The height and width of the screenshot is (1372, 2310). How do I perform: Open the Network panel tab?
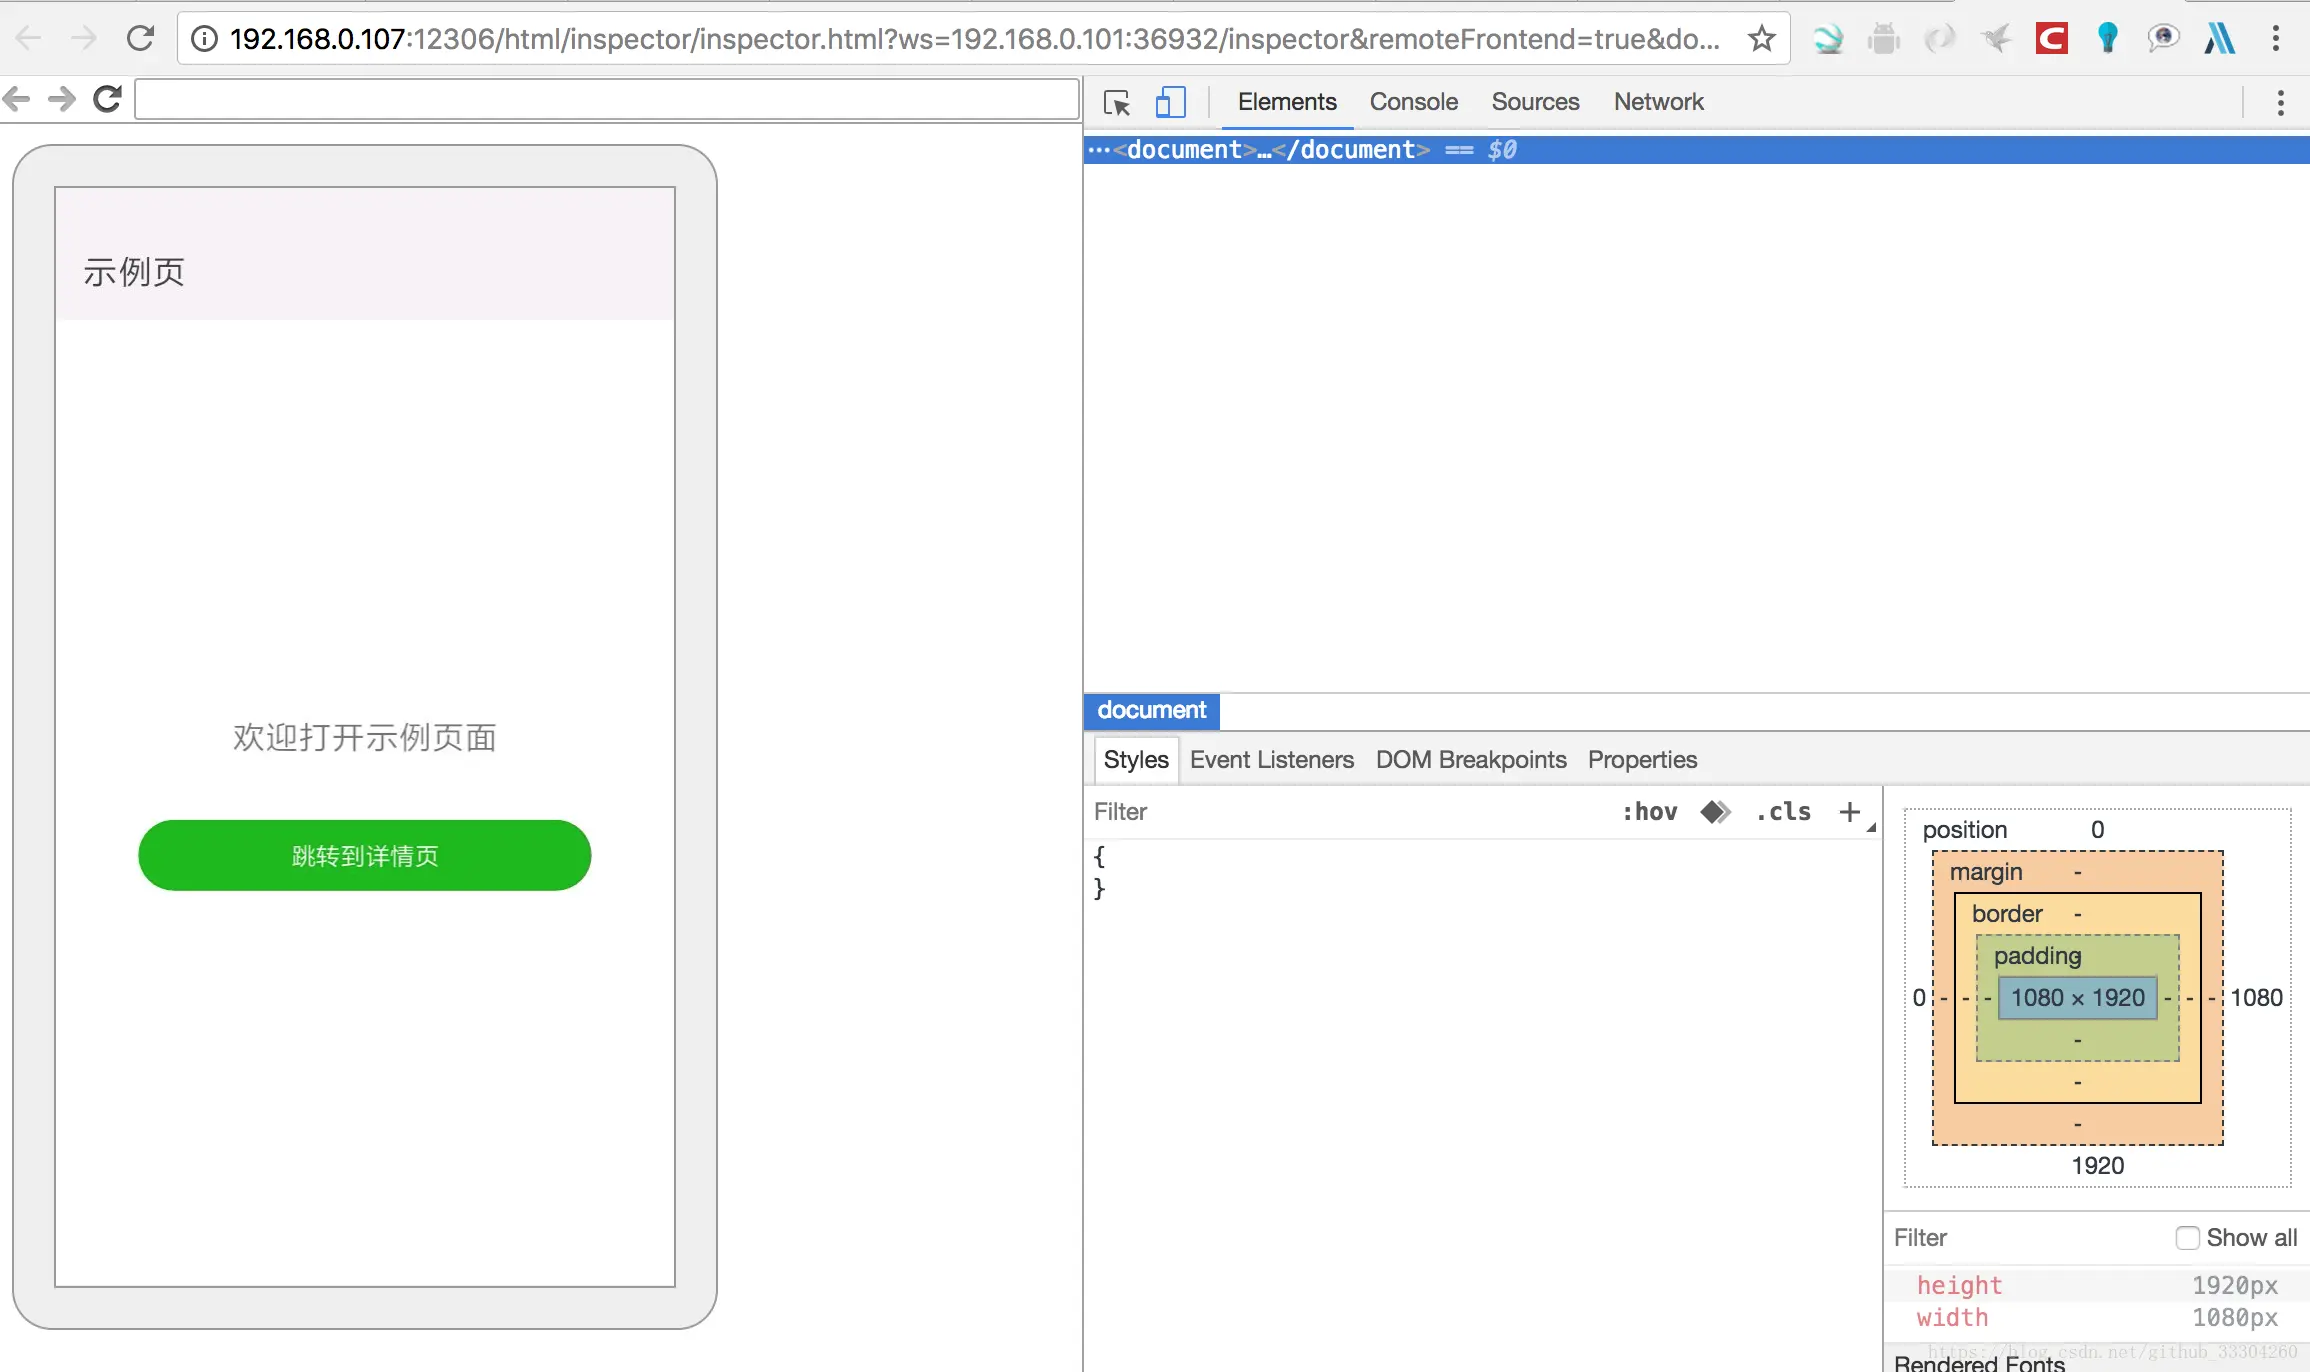click(x=1658, y=102)
